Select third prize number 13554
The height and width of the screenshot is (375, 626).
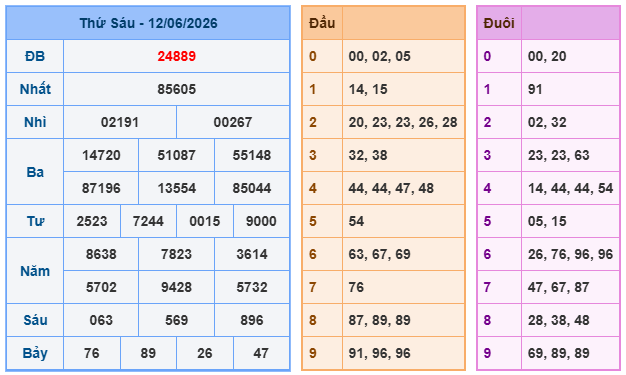click(176, 188)
